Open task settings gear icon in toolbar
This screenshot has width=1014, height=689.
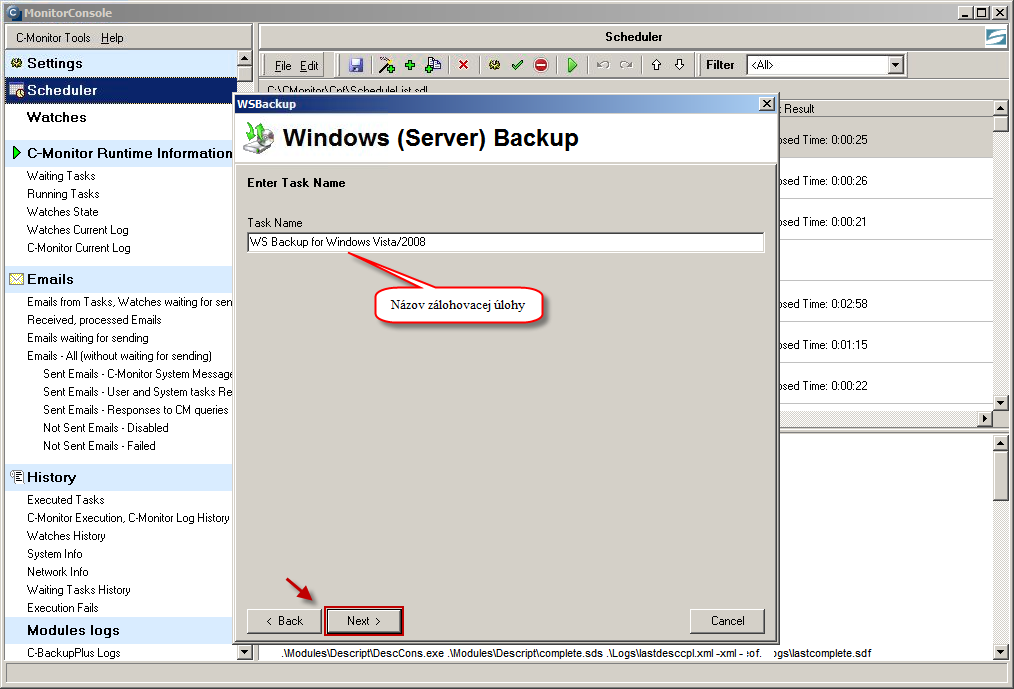tap(494, 65)
